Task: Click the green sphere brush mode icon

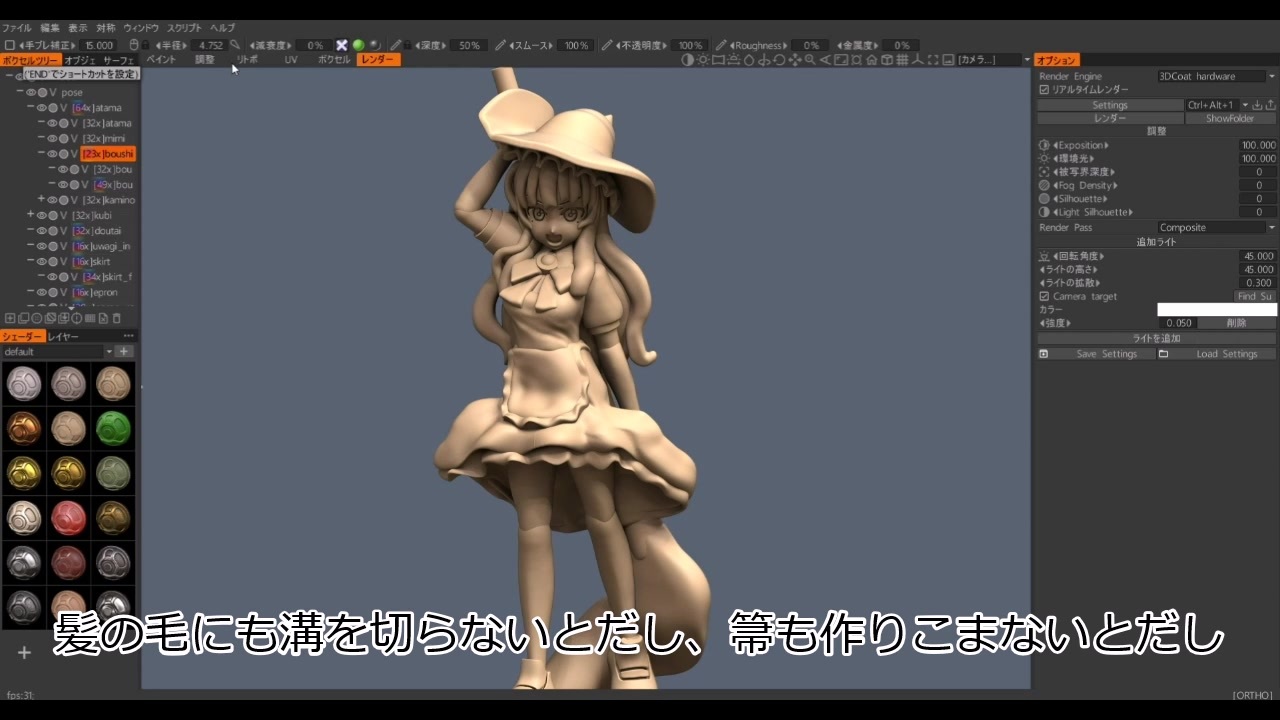Action: 358,45
